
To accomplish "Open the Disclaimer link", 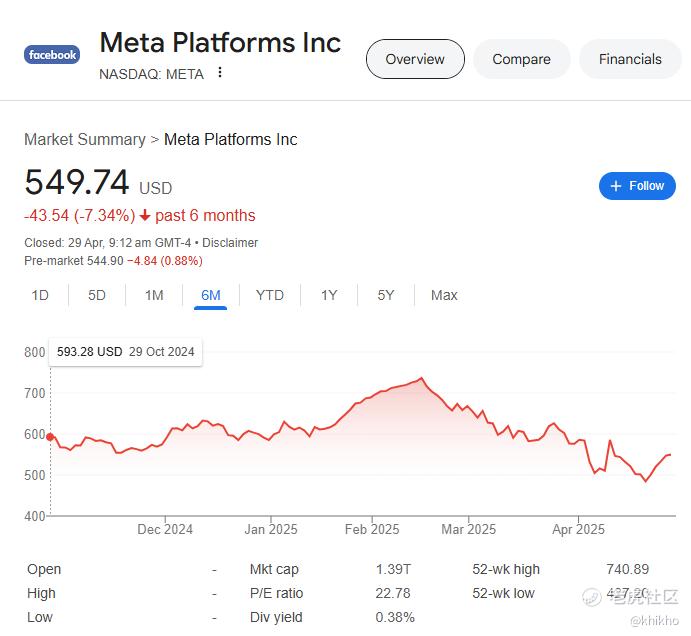I will point(230,243).
